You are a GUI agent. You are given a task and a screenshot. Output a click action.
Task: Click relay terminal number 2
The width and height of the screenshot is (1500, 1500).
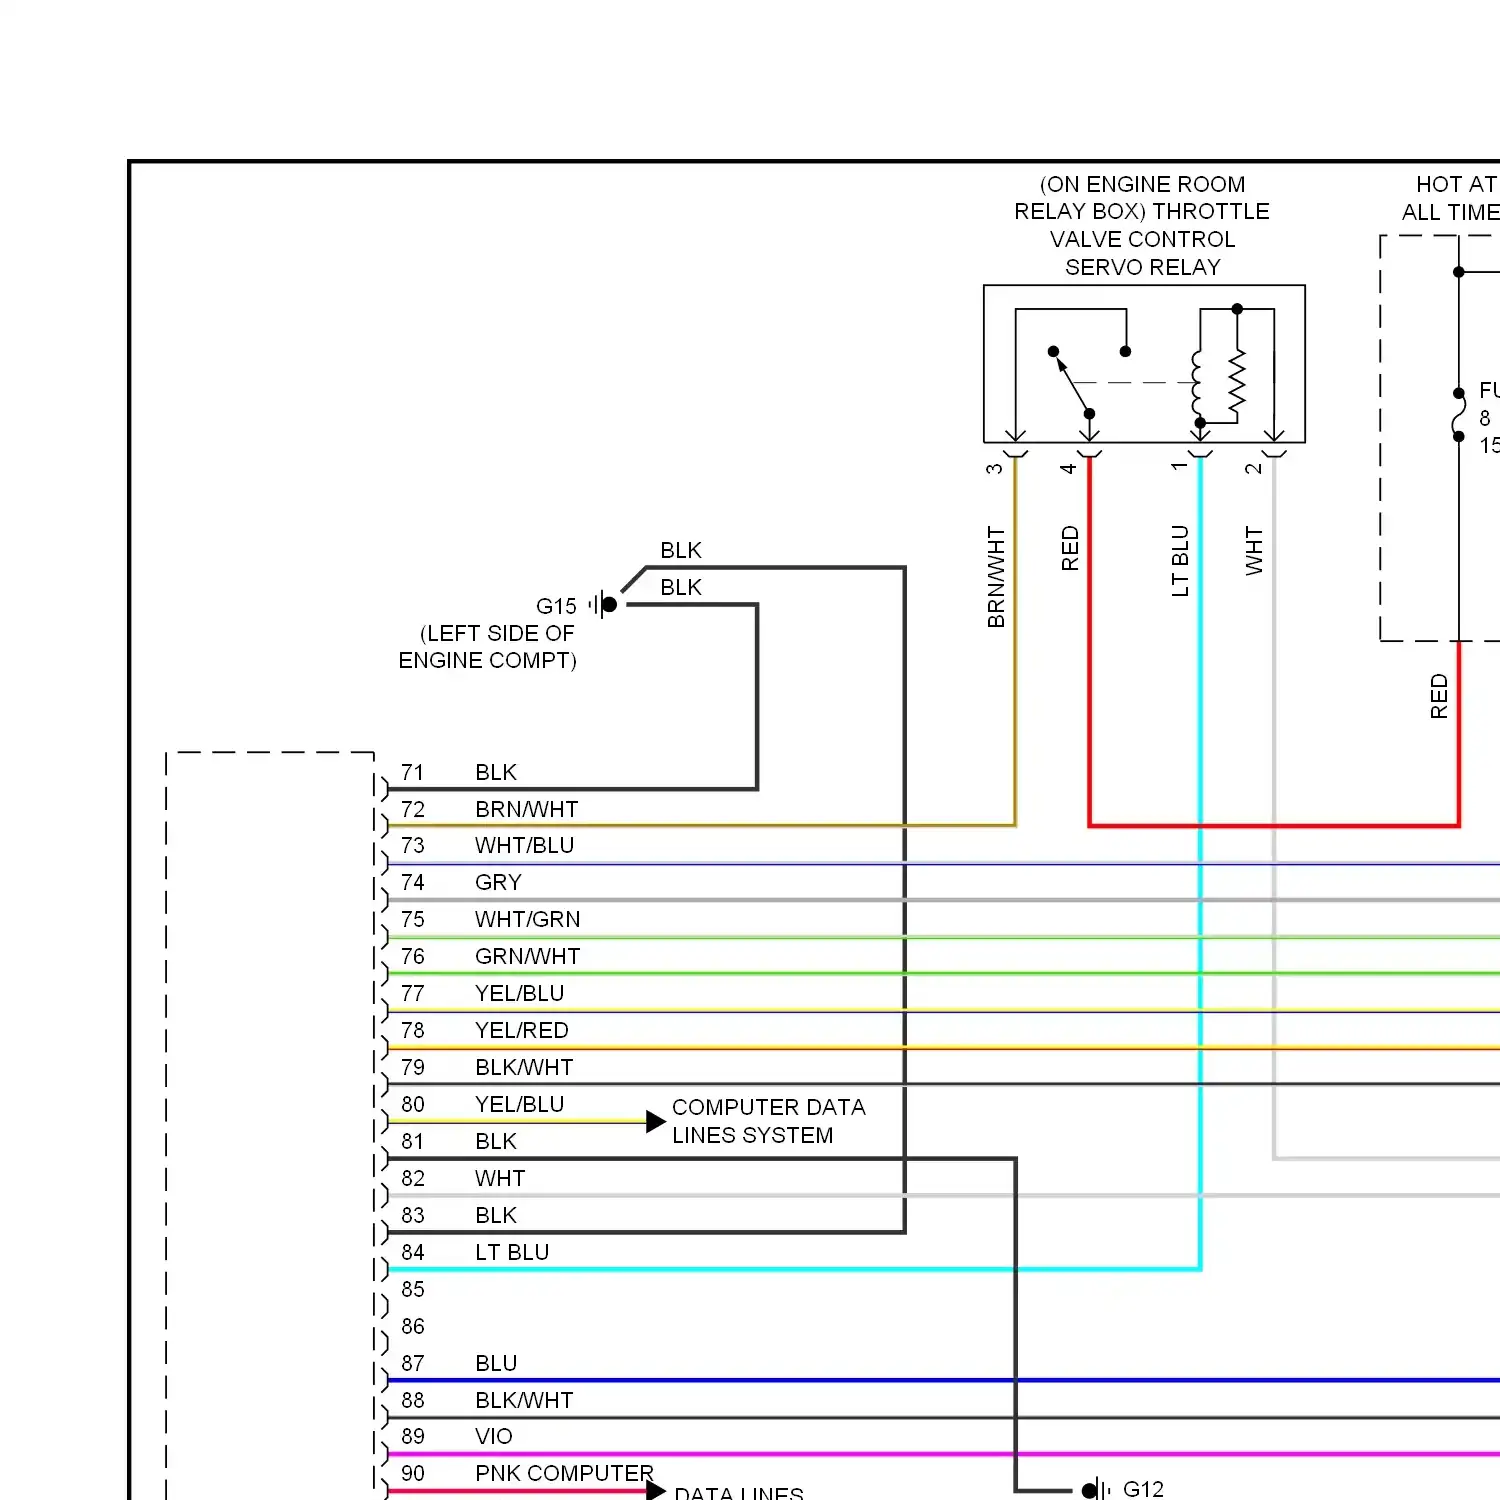coord(1253,468)
